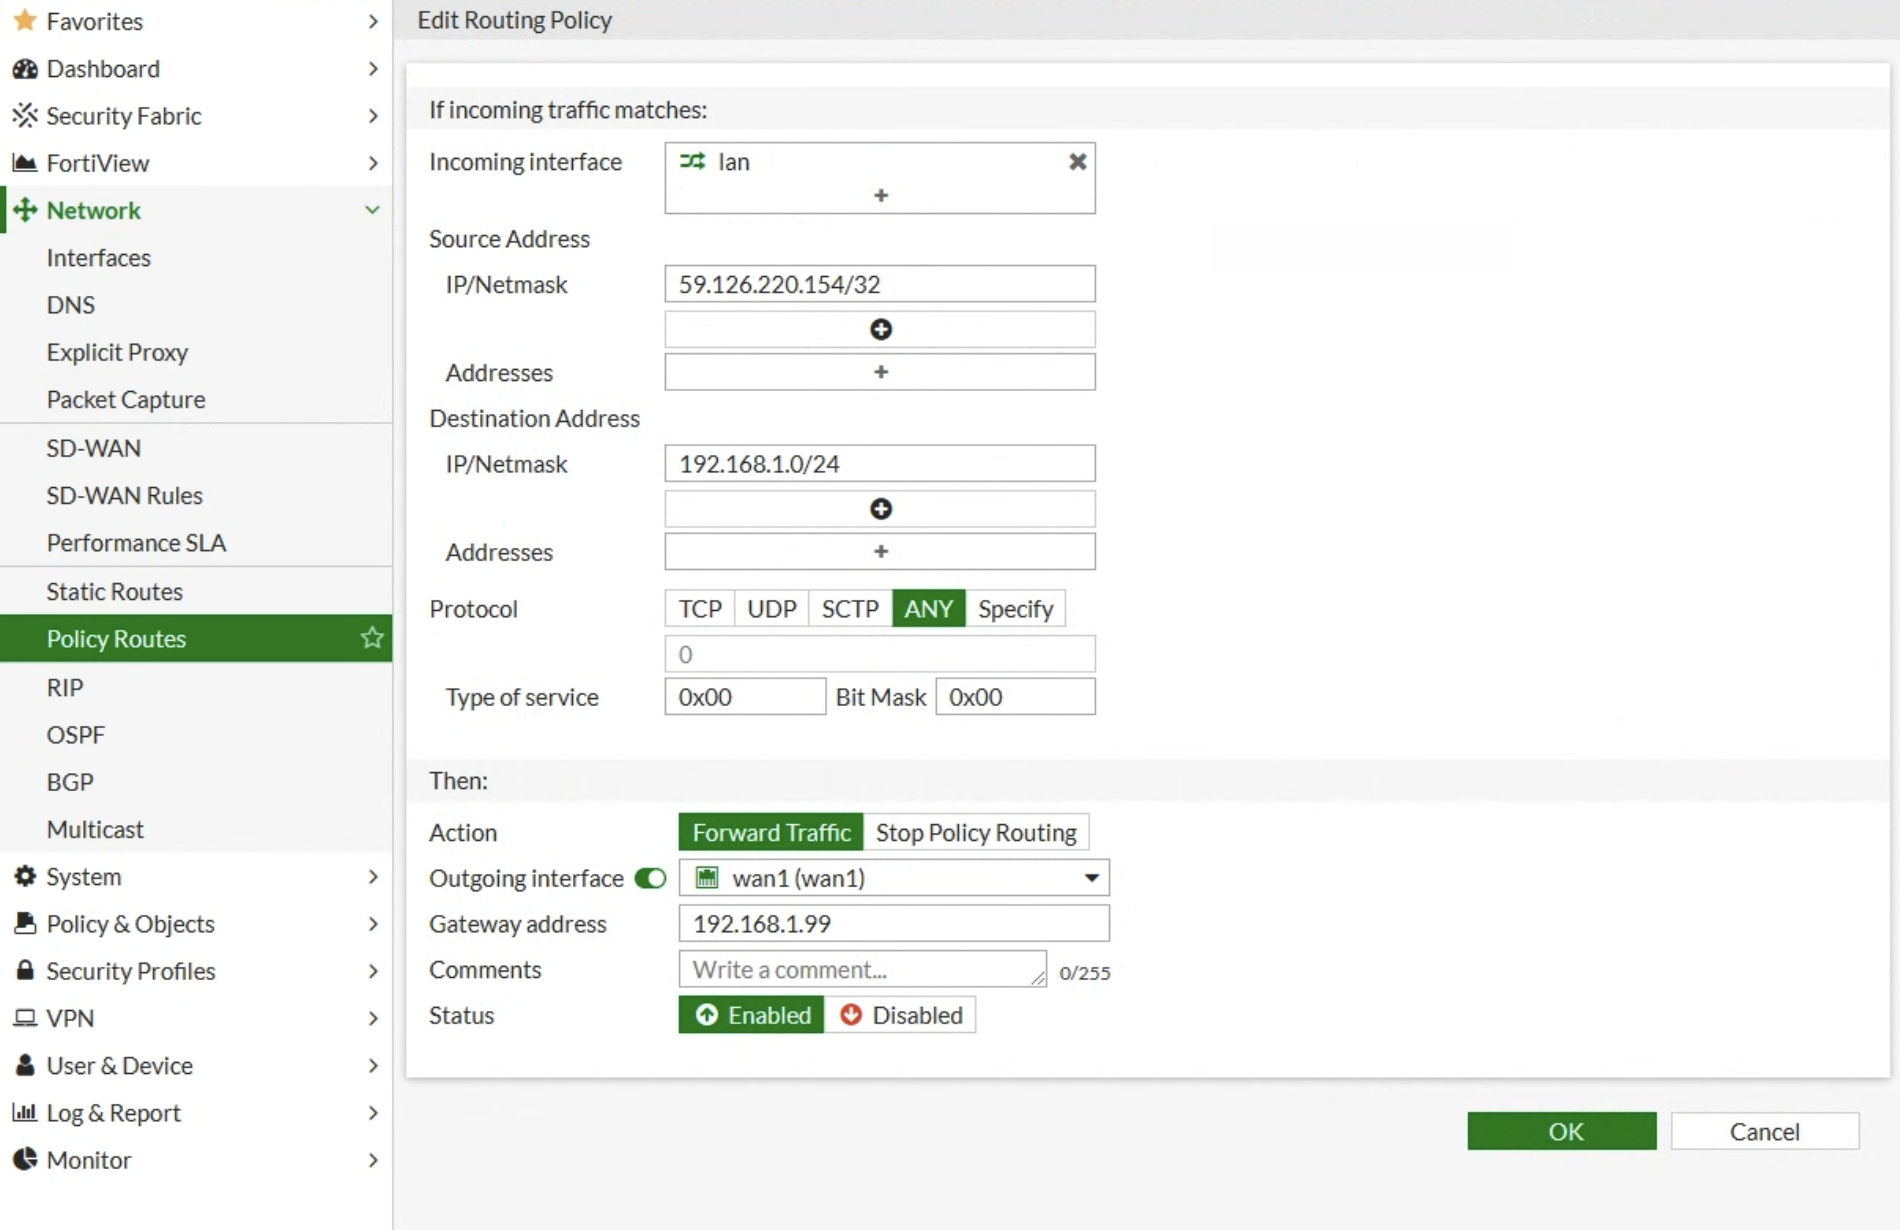Choose Stop Policy Routing action
Viewport: 1900px width, 1230px height.
[975, 832]
